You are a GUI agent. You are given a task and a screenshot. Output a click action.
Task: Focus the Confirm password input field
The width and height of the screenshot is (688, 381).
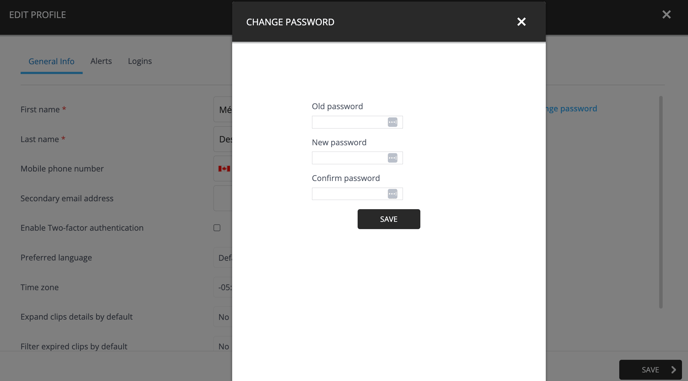click(357, 194)
